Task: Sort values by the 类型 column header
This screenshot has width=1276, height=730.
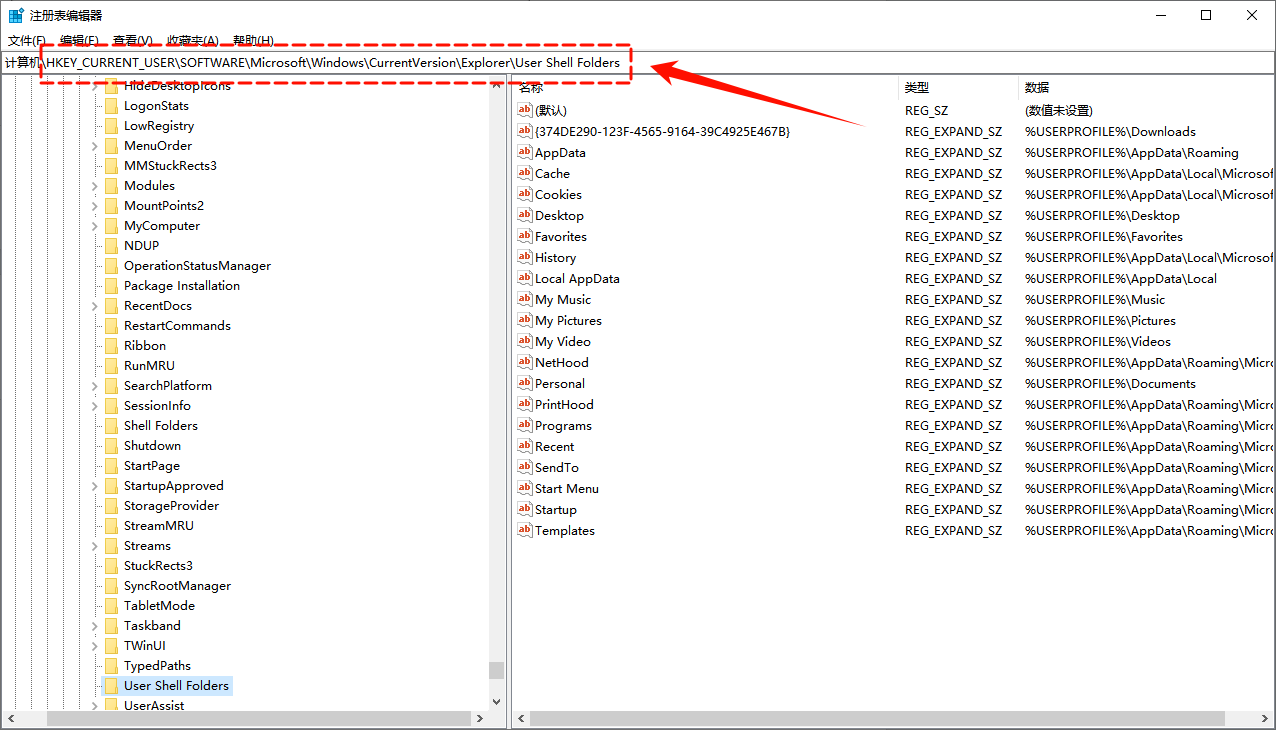Action: [x=916, y=87]
